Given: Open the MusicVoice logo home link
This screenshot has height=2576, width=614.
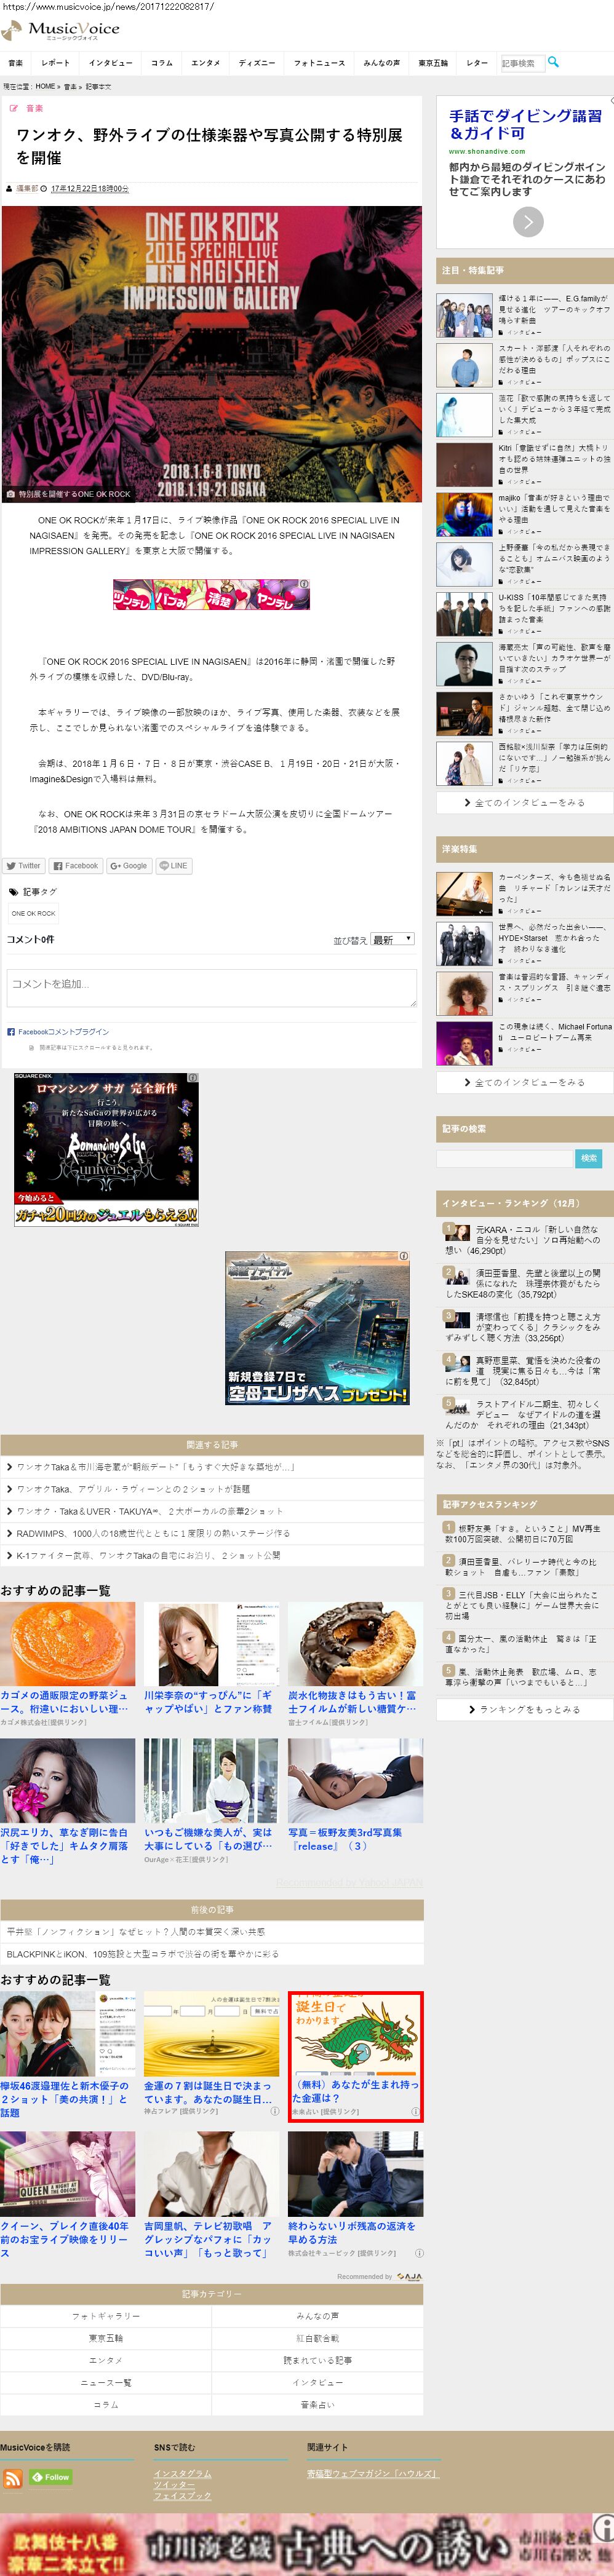Looking at the screenshot, I should [x=60, y=30].
